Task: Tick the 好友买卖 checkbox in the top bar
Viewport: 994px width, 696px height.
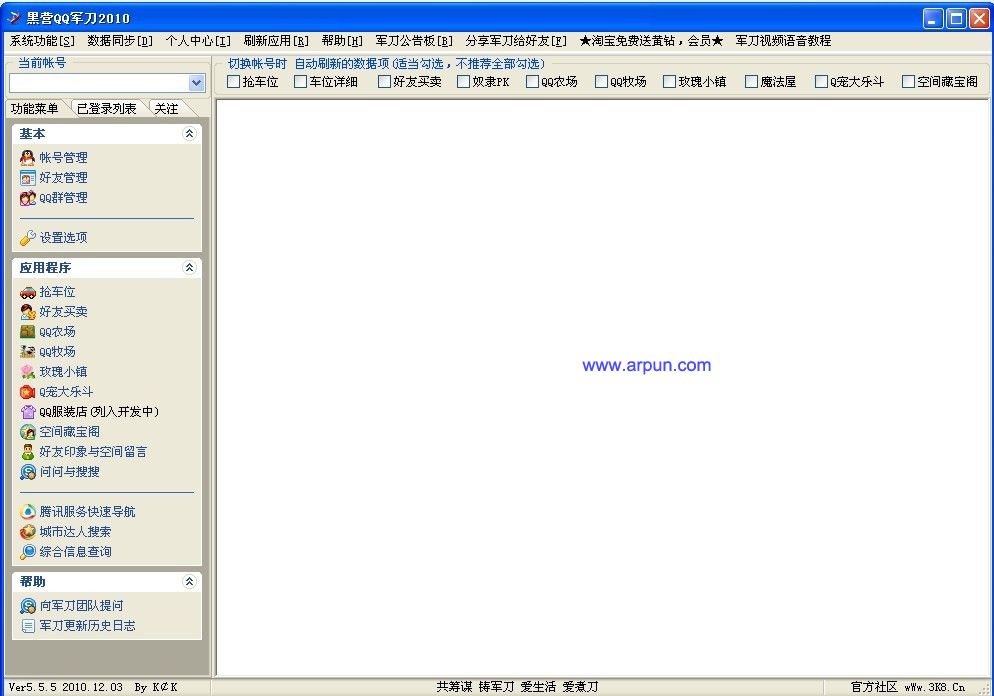Action: (384, 82)
